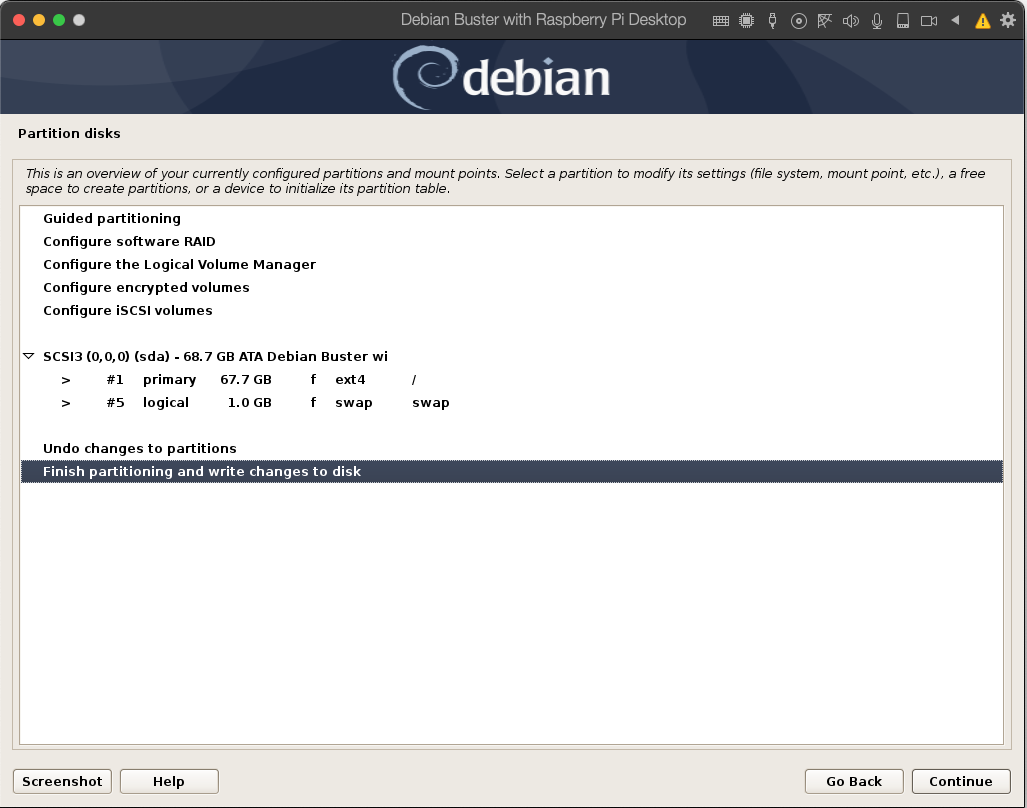
Task: Click the yellow minimize window button
Action: (39, 20)
